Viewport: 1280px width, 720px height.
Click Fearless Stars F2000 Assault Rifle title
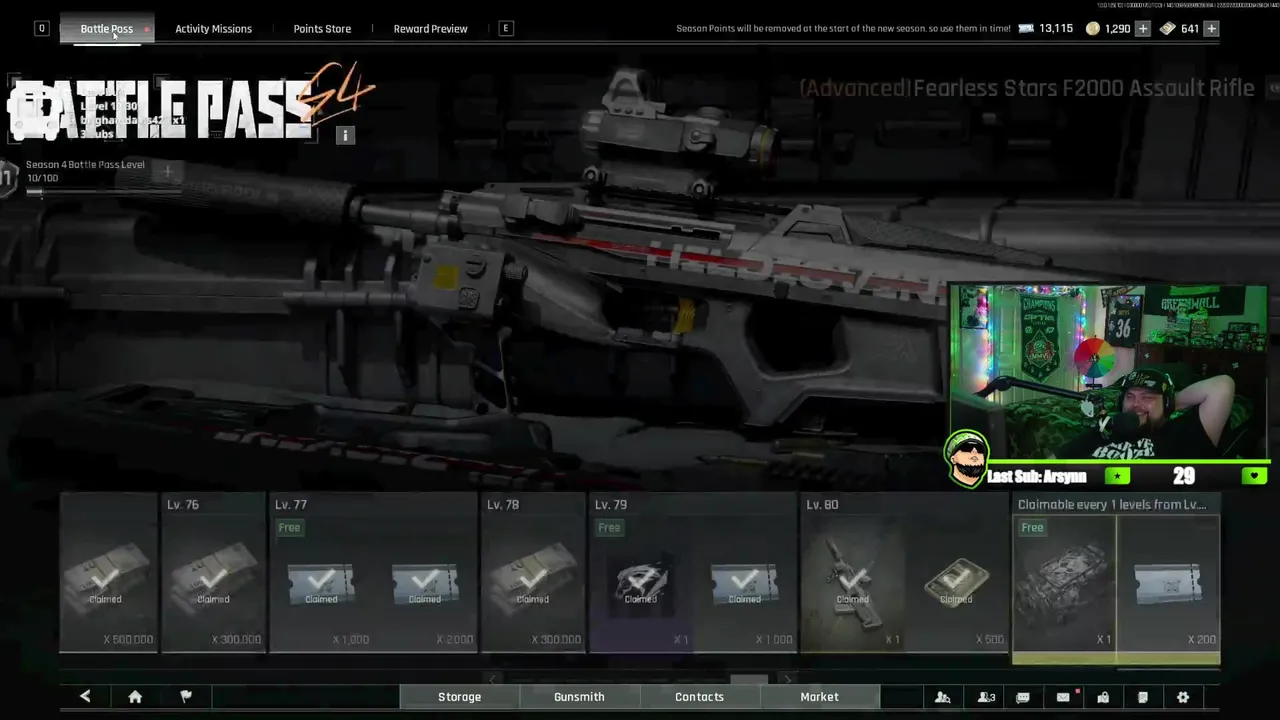1027,88
